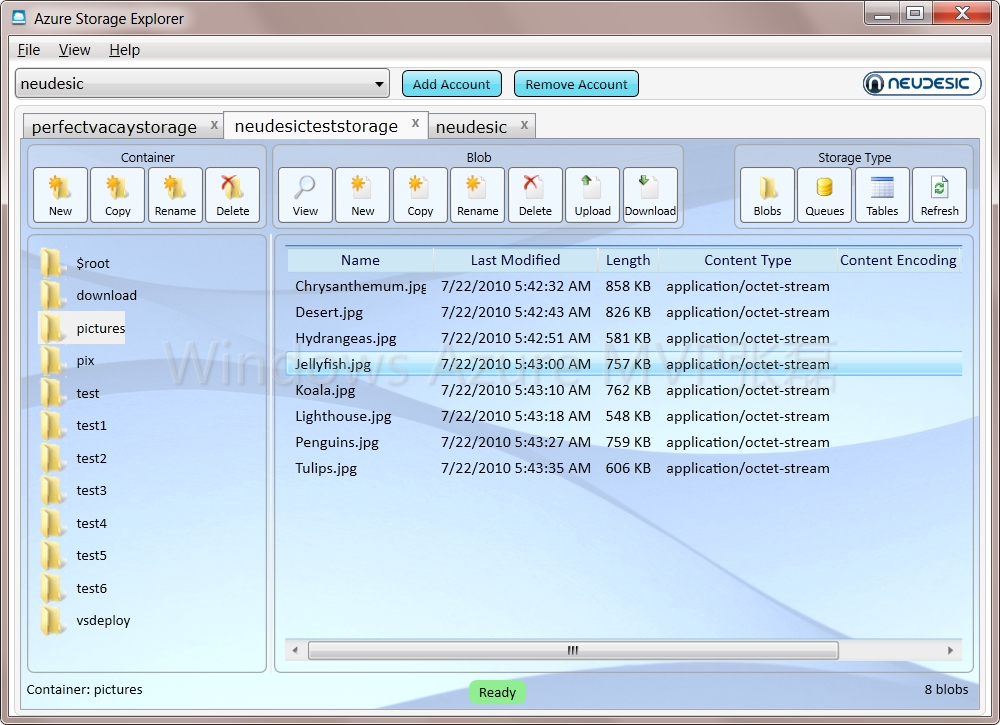Click the Ready status indicator
The image size is (1000, 725).
[497, 692]
